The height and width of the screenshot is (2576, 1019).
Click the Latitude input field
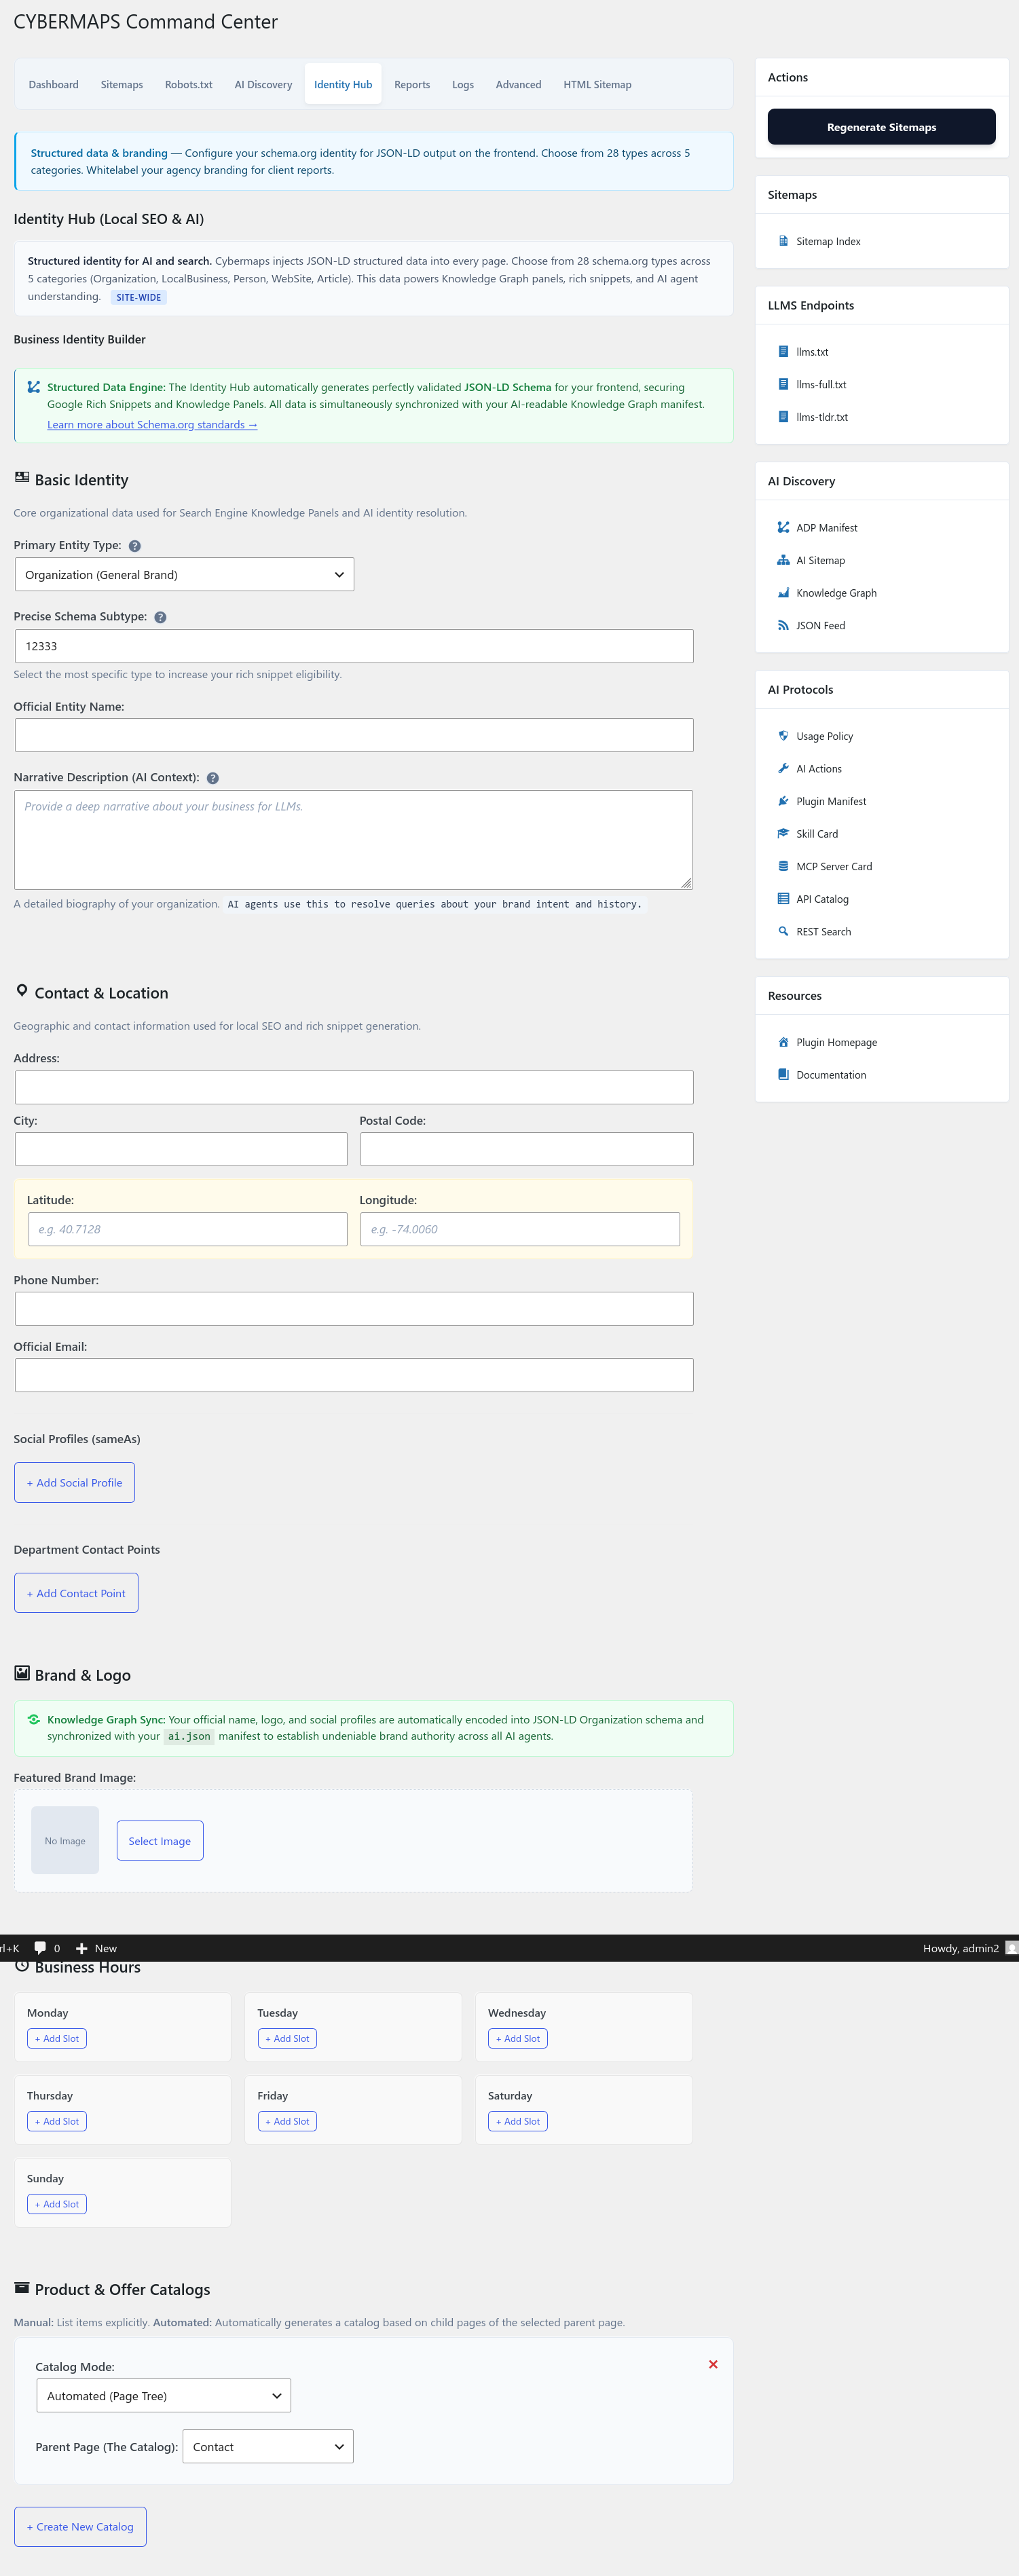188,1230
